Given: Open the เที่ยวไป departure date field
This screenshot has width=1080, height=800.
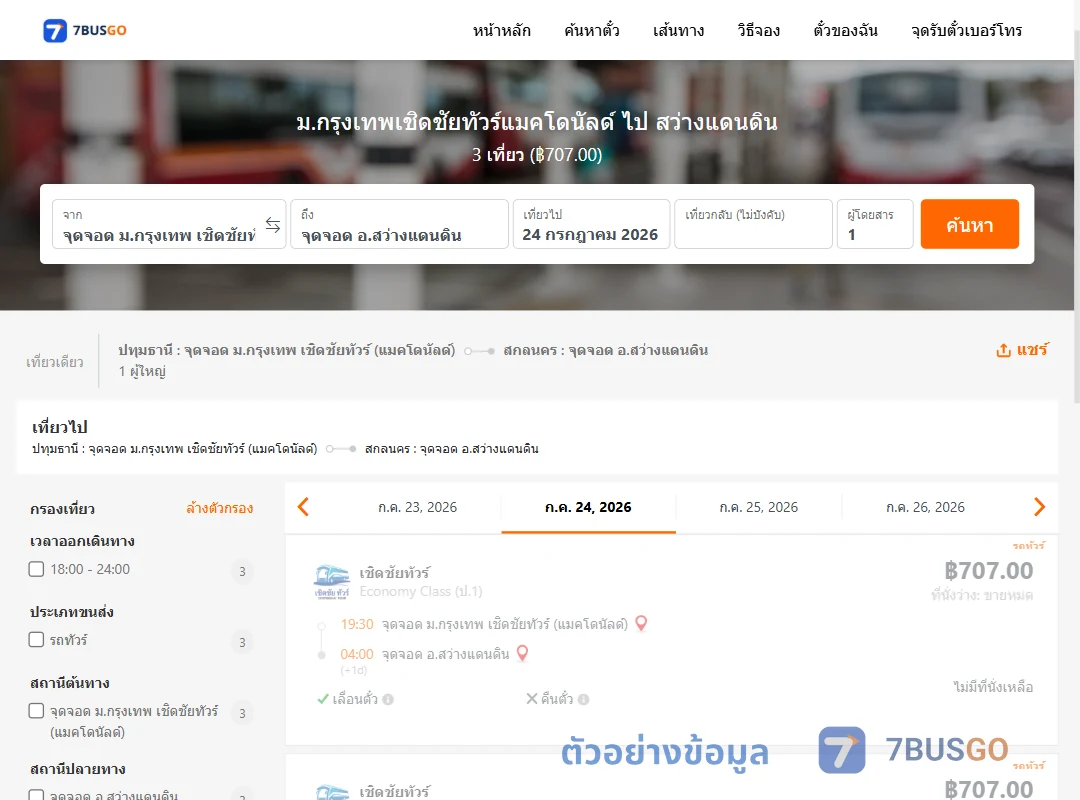Looking at the screenshot, I should 591,224.
